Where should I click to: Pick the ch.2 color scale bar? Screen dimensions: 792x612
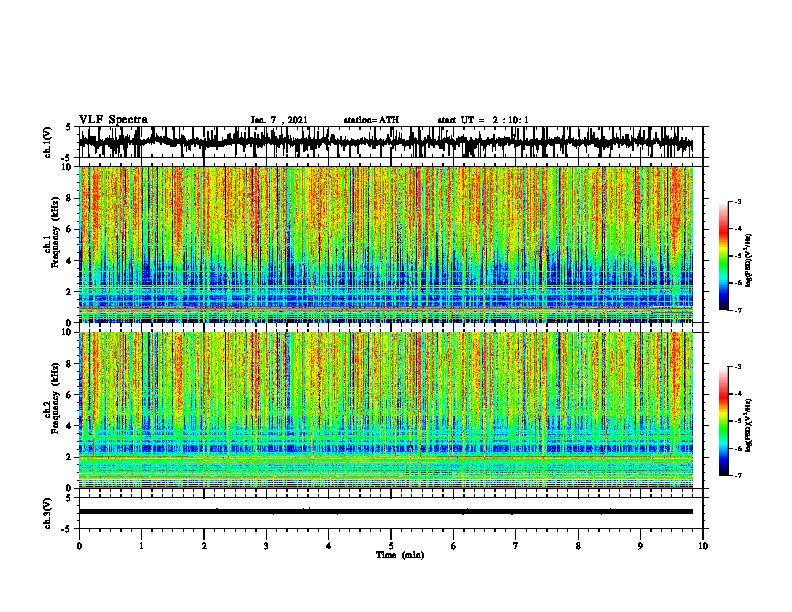tap(723, 421)
